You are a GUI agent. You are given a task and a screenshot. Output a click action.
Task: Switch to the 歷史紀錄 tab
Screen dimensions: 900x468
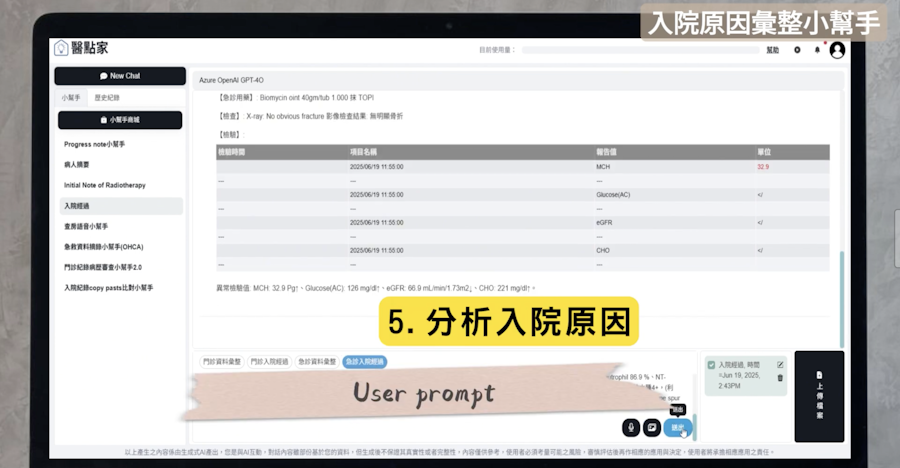tap(107, 98)
